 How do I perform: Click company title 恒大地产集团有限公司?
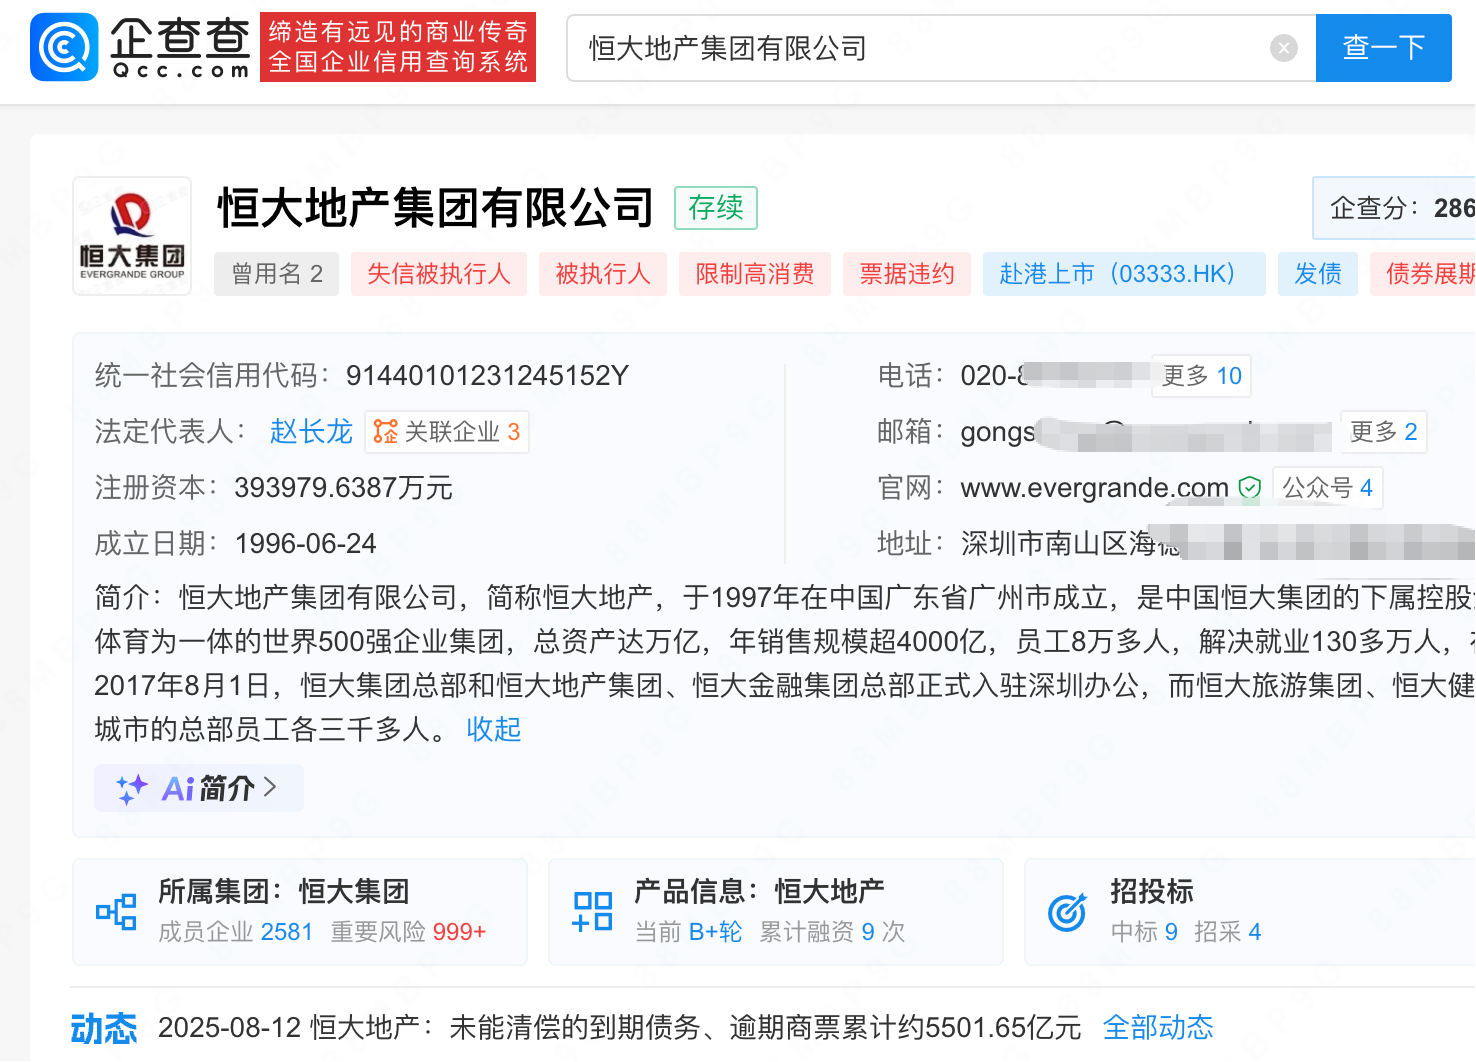pos(436,208)
